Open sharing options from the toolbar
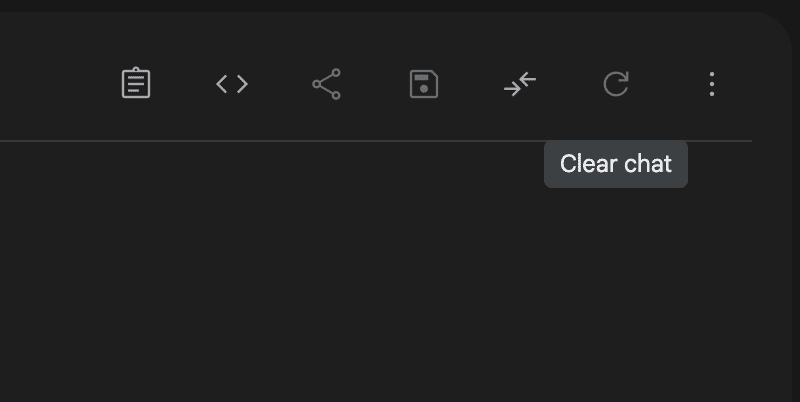The width and height of the screenshot is (800, 402). (327, 84)
